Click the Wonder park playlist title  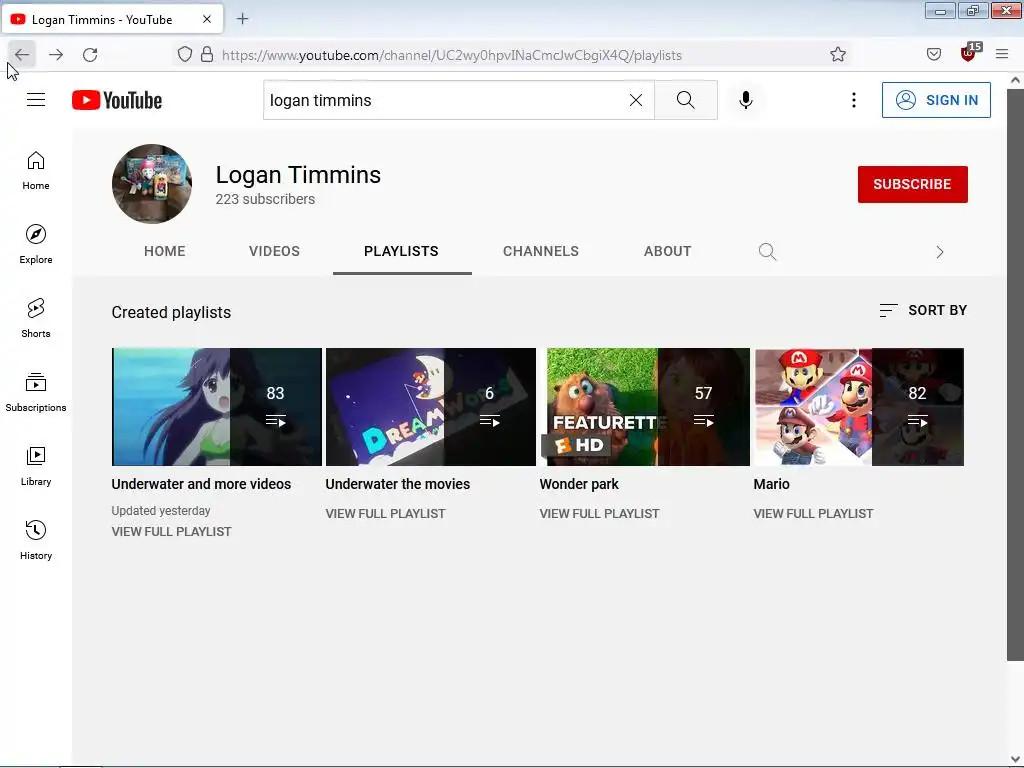coord(579,484)
